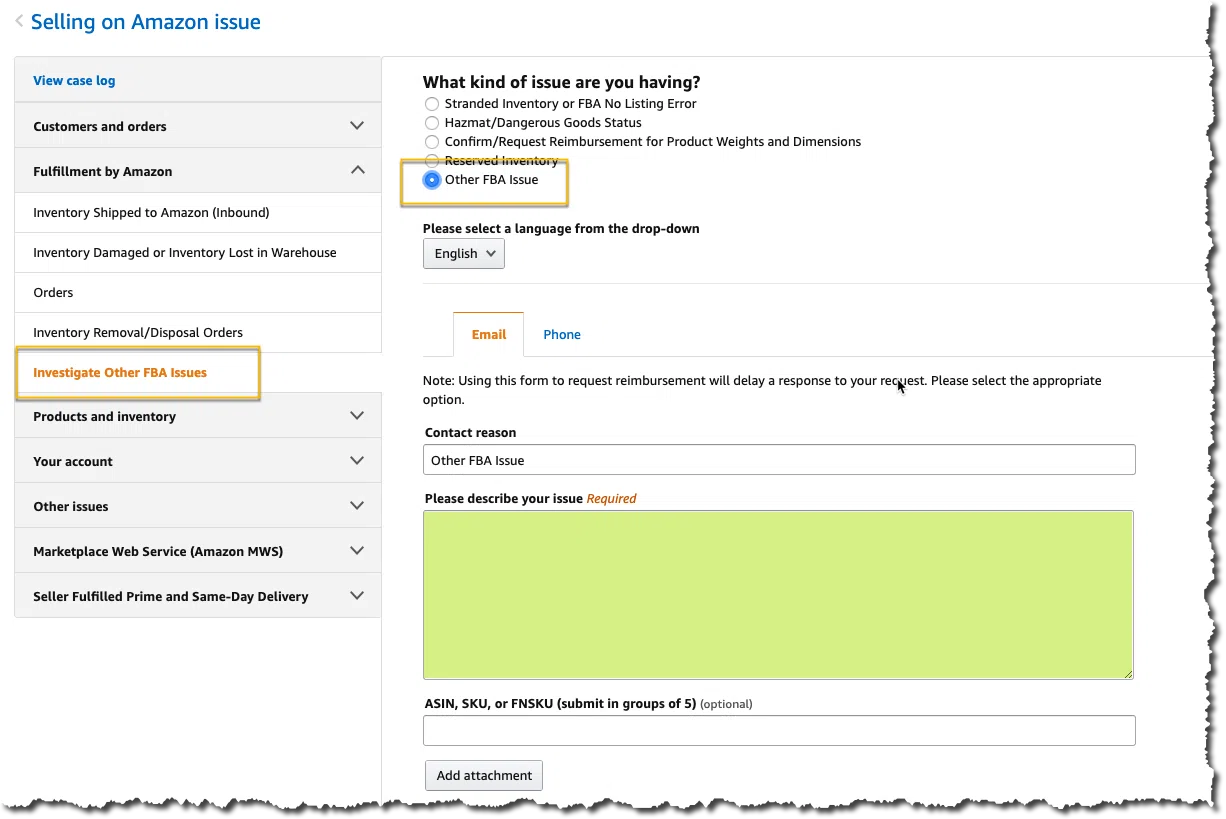Switch to the Email tab

tap(489, 334)
